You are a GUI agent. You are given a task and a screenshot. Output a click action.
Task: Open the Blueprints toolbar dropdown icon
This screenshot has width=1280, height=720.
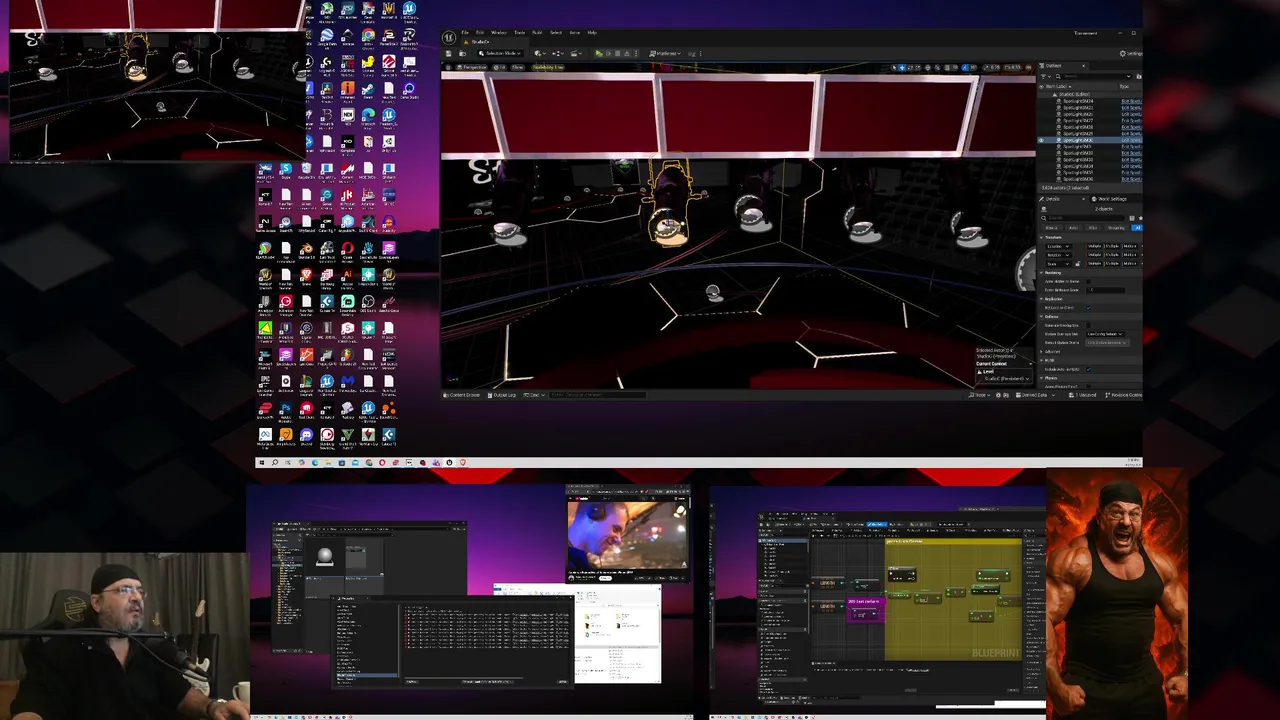(558, 53)
